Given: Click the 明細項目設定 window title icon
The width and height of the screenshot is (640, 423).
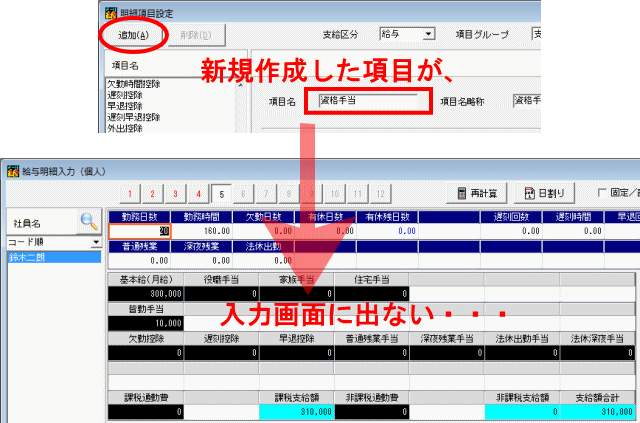Looking at the screenshot, I should (x=111, y=13).
